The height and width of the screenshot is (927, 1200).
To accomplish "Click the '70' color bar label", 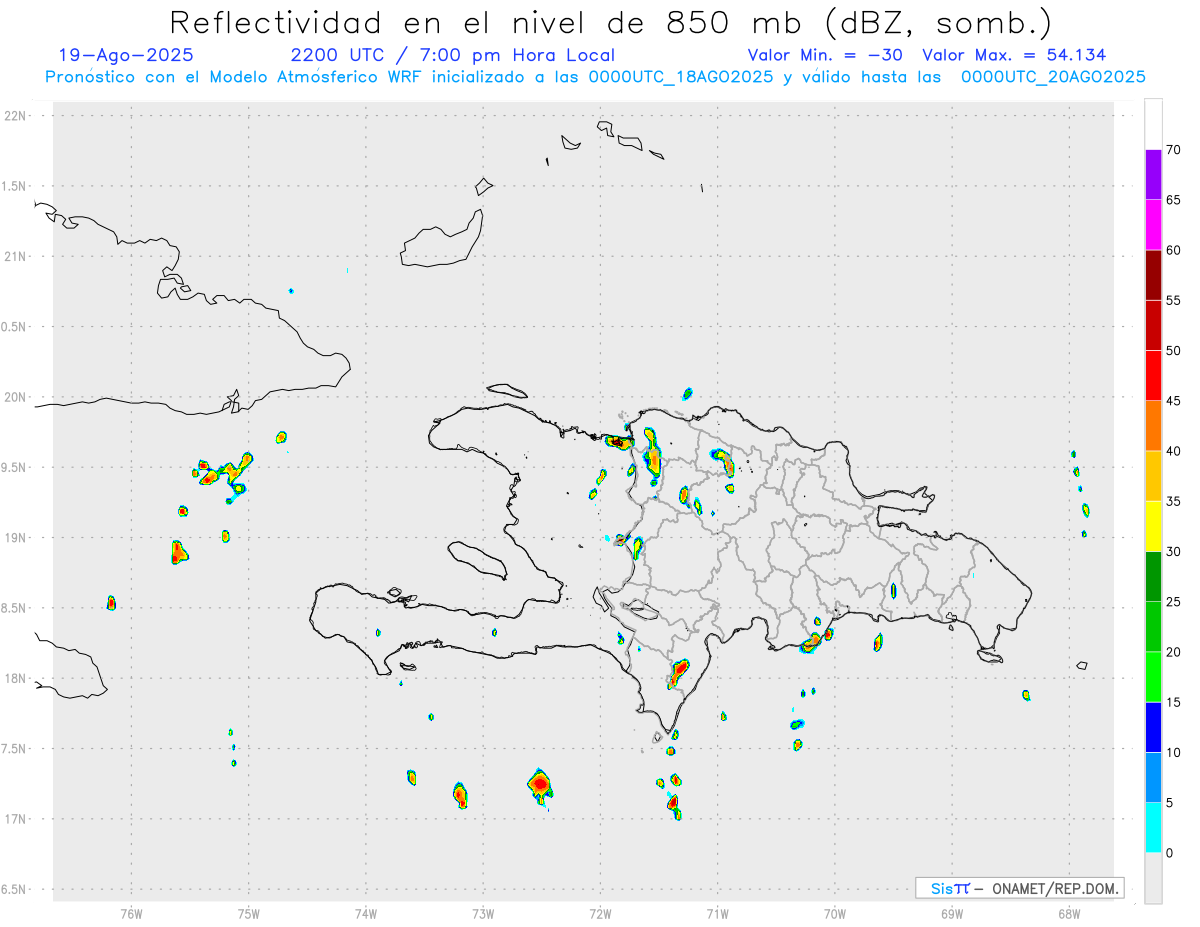I will tap(1174, 150).
